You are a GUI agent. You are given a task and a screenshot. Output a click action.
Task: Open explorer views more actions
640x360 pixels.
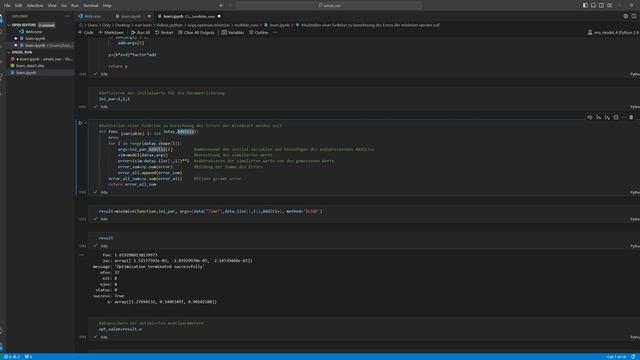tap(67, 16)
